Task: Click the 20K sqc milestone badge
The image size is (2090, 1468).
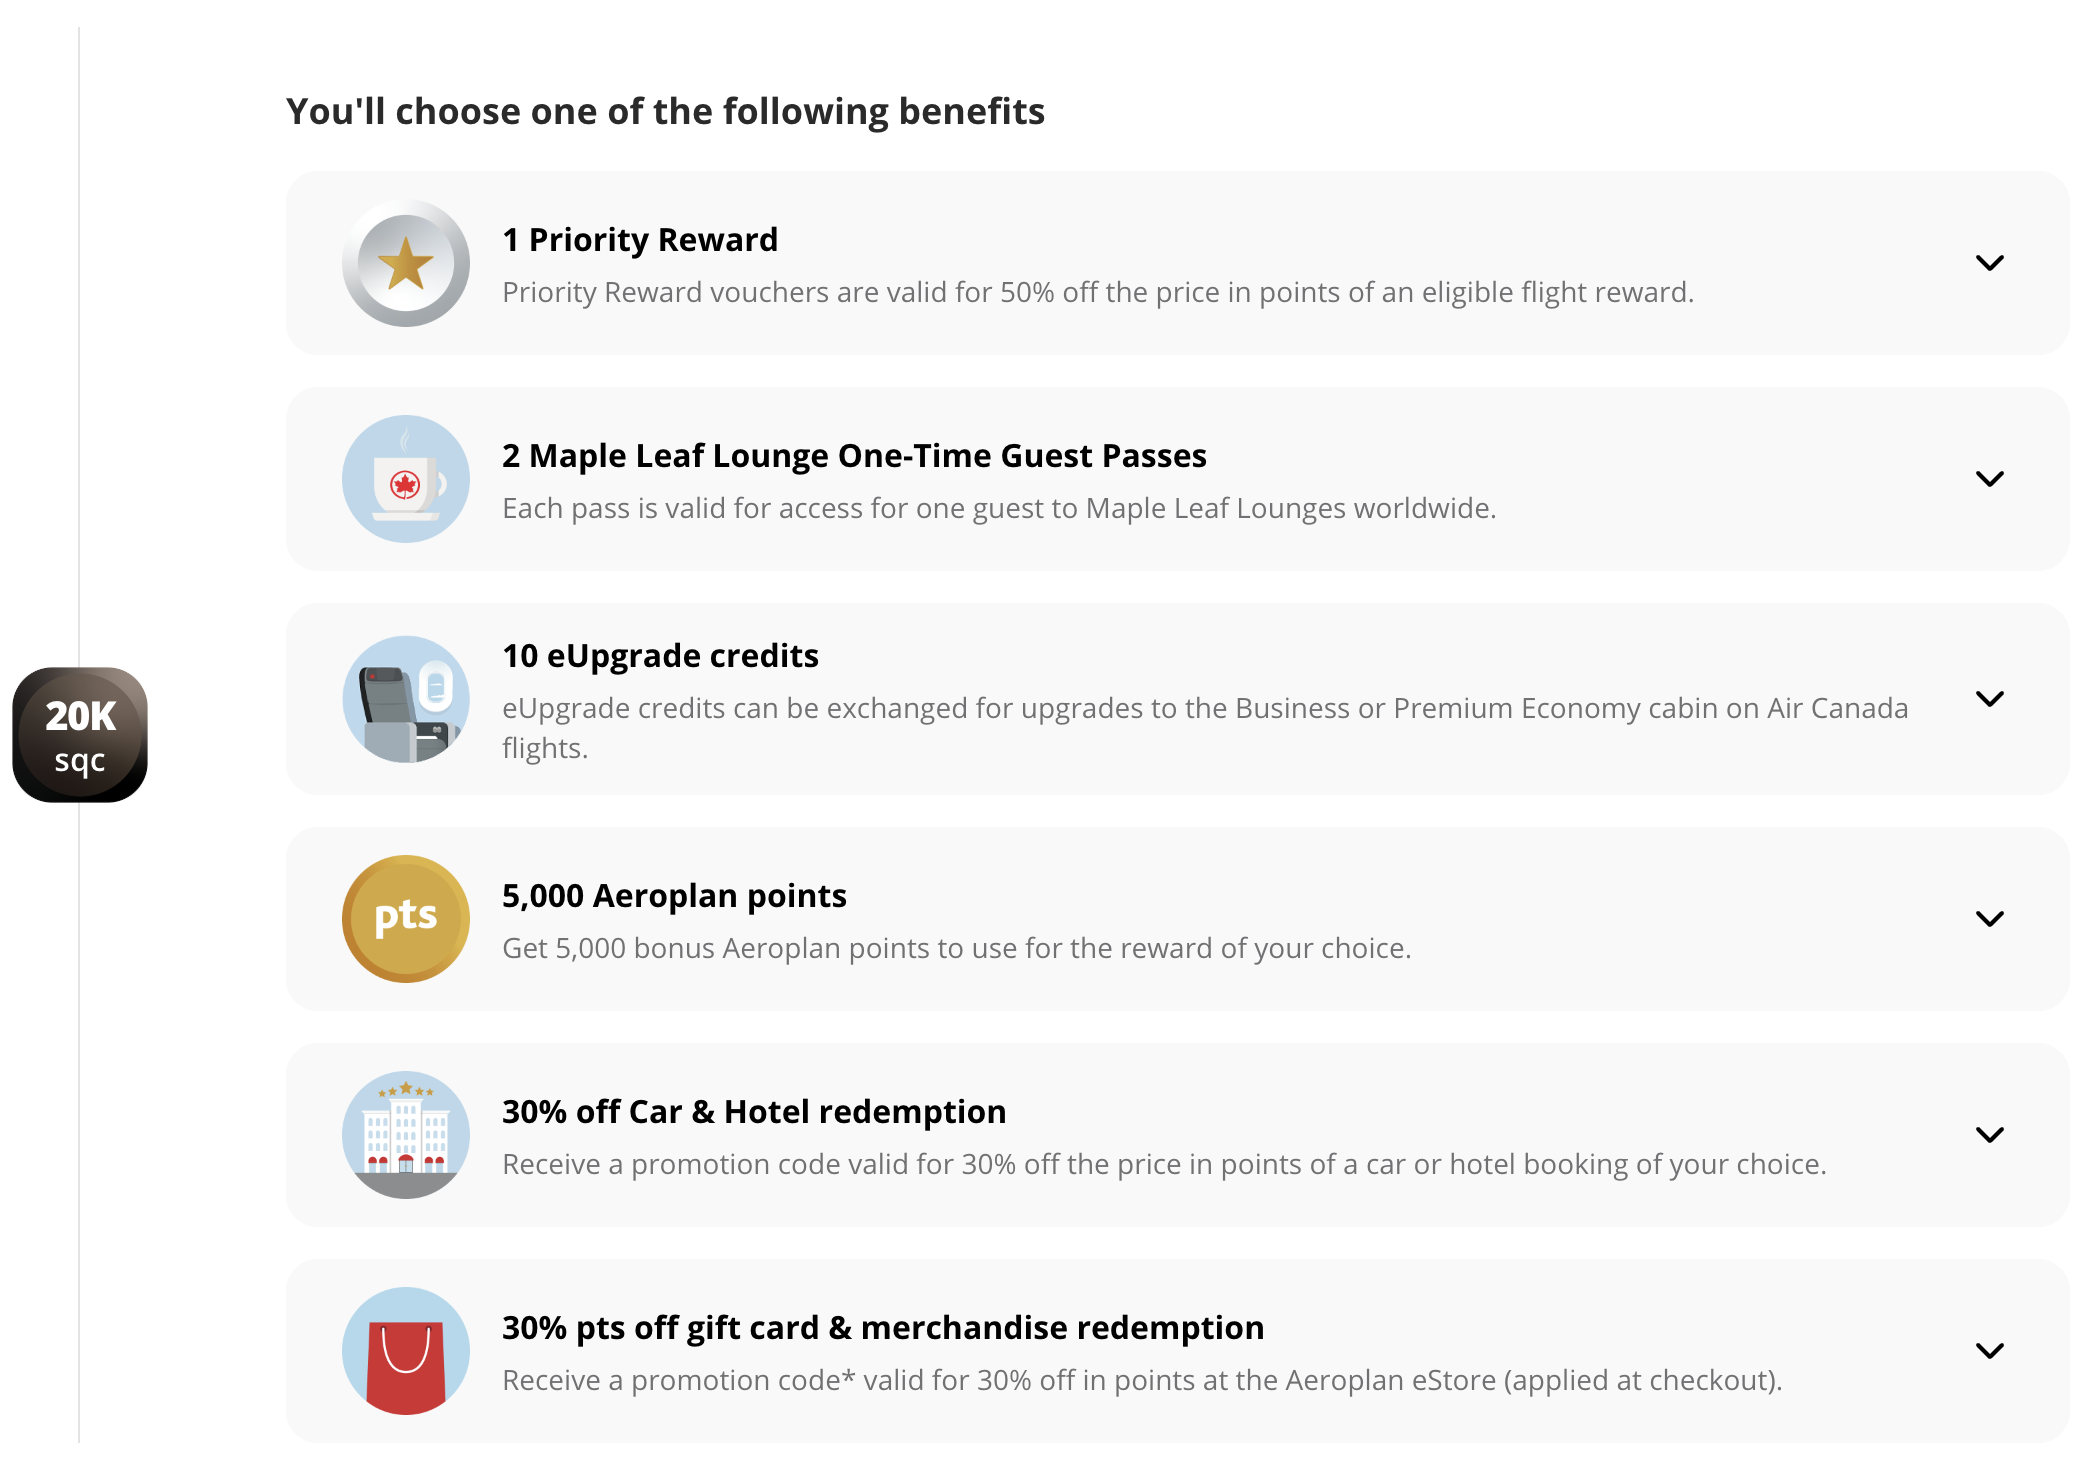Action: pos(80,735)
